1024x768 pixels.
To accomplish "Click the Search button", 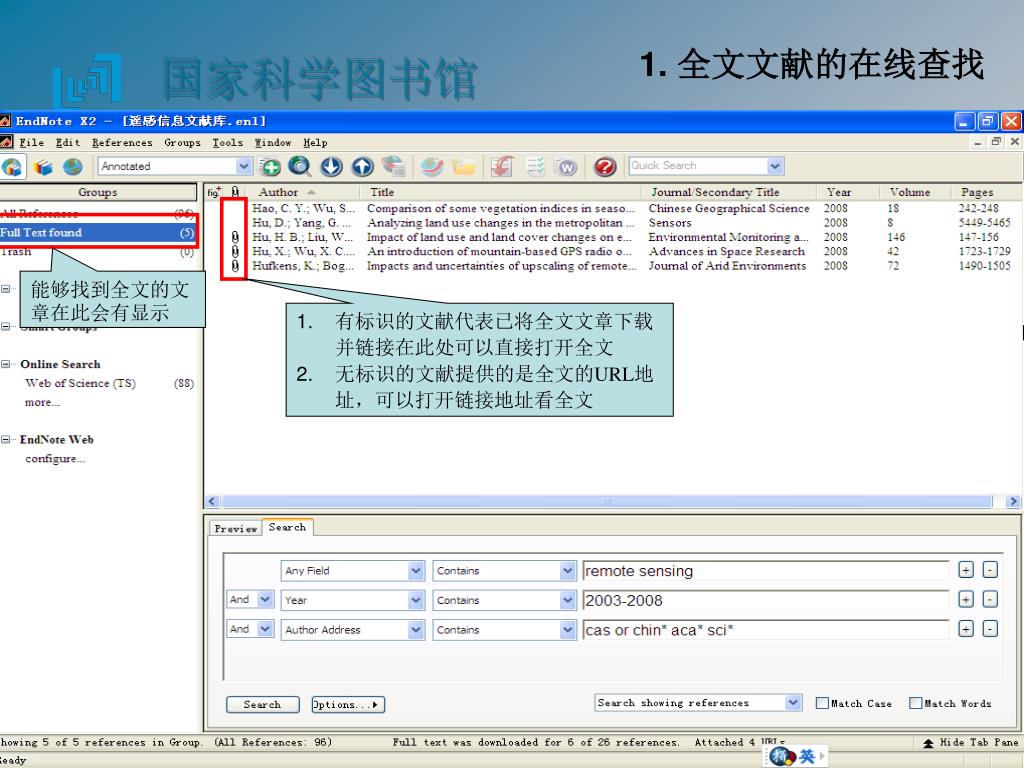I will [263, 705].
